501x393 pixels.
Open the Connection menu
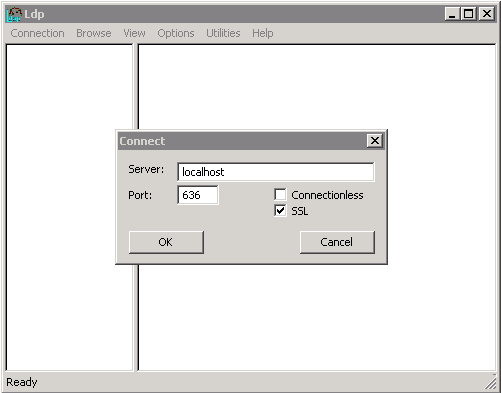37,33
